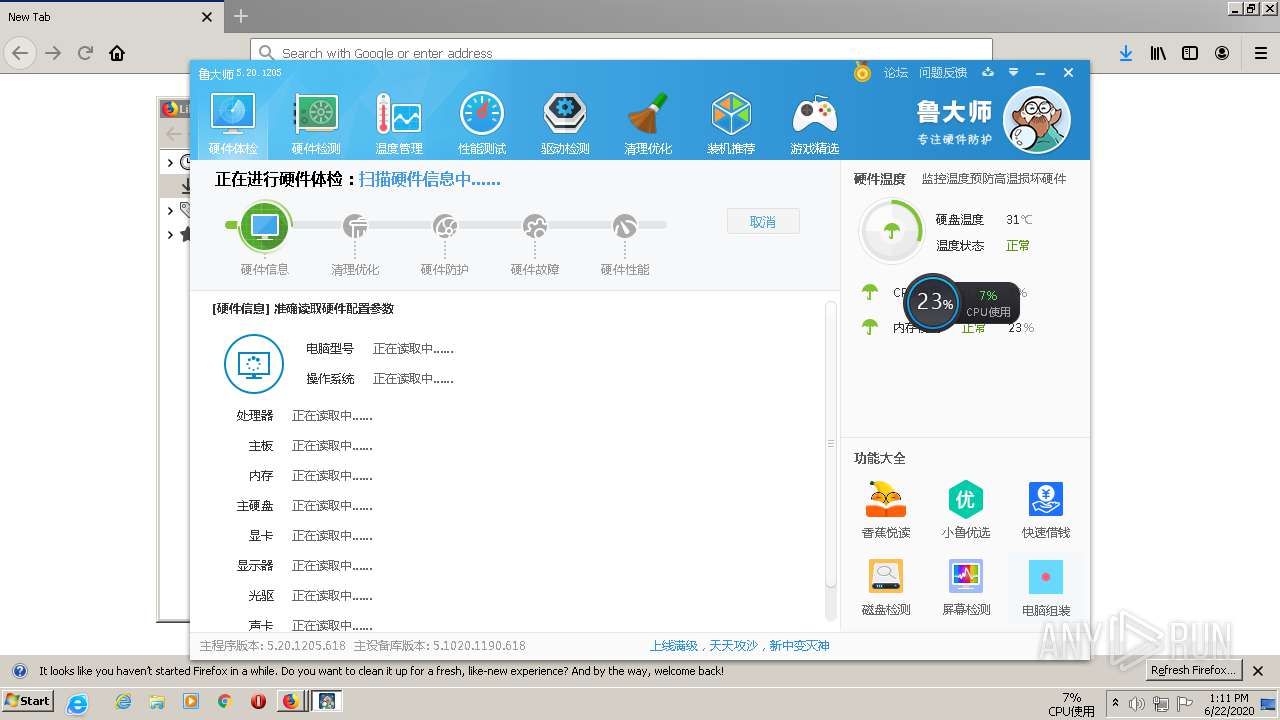Image resolution: width=1280 pixels, height=720 pixels.
Task: Open Lu Master main menu dropdown arrow
Action: point(1013,72)
